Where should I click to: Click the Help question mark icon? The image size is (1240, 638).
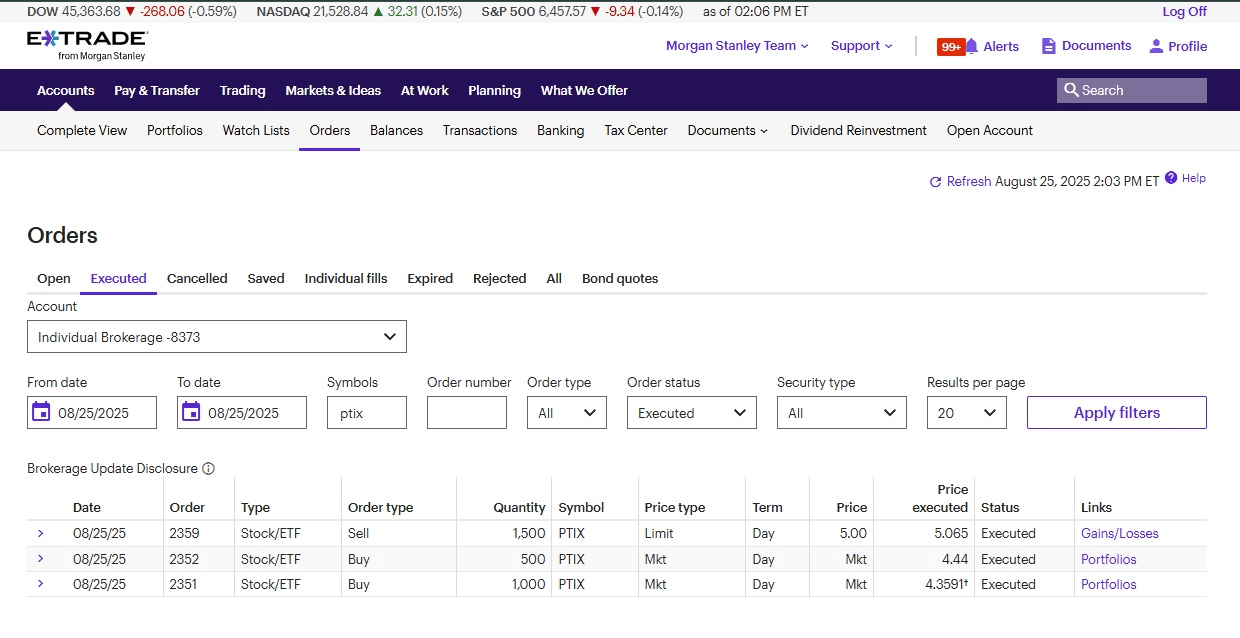(1171, 178)
